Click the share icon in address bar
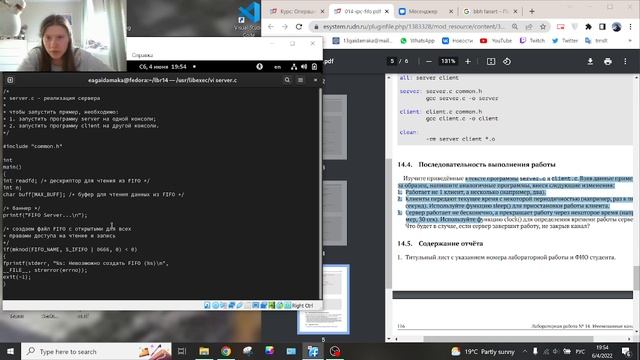The height and width of the screenshot is (360, 640). (x=529, y=27)
